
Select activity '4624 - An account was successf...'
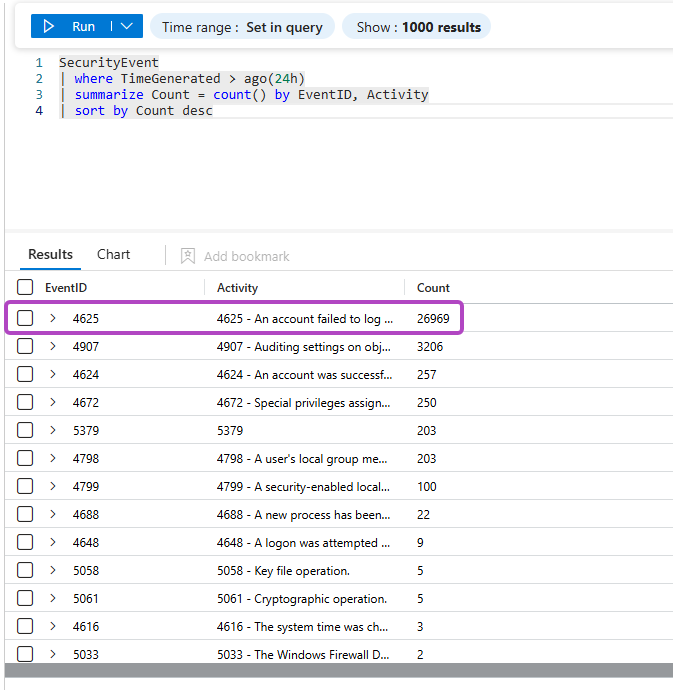[304, 375]
